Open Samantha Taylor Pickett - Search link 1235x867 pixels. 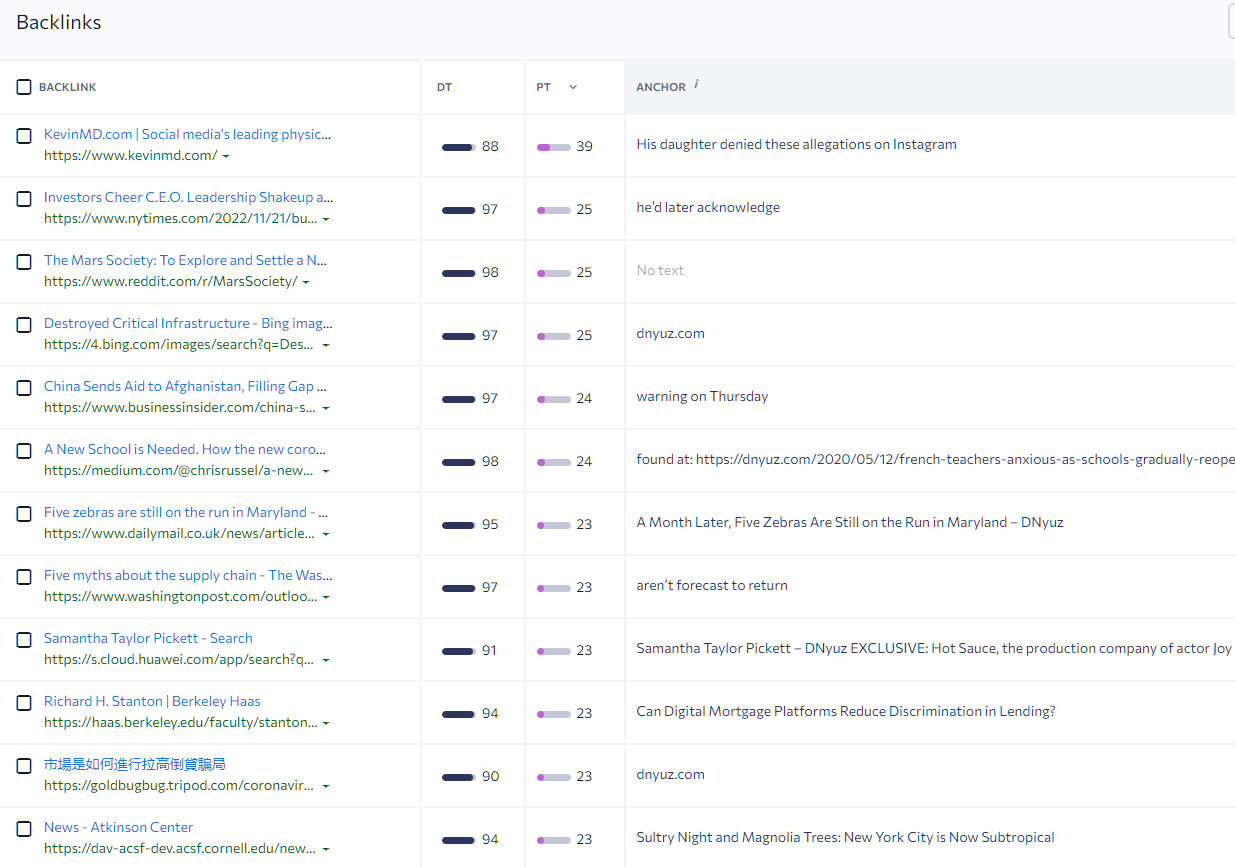pos(148,638)
